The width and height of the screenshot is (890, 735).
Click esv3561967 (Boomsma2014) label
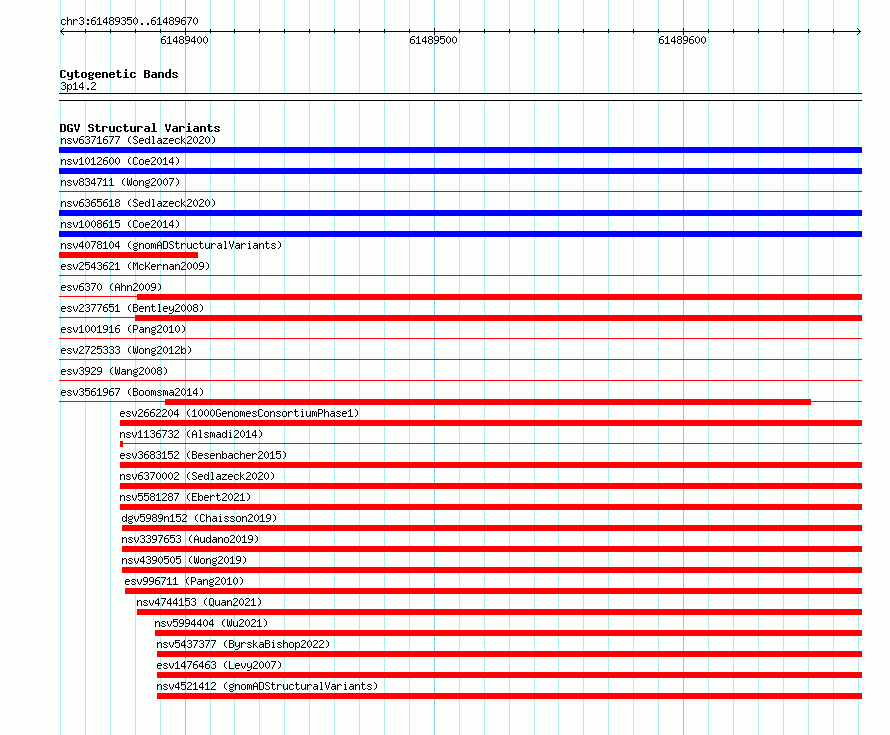[x=132, y=392]
